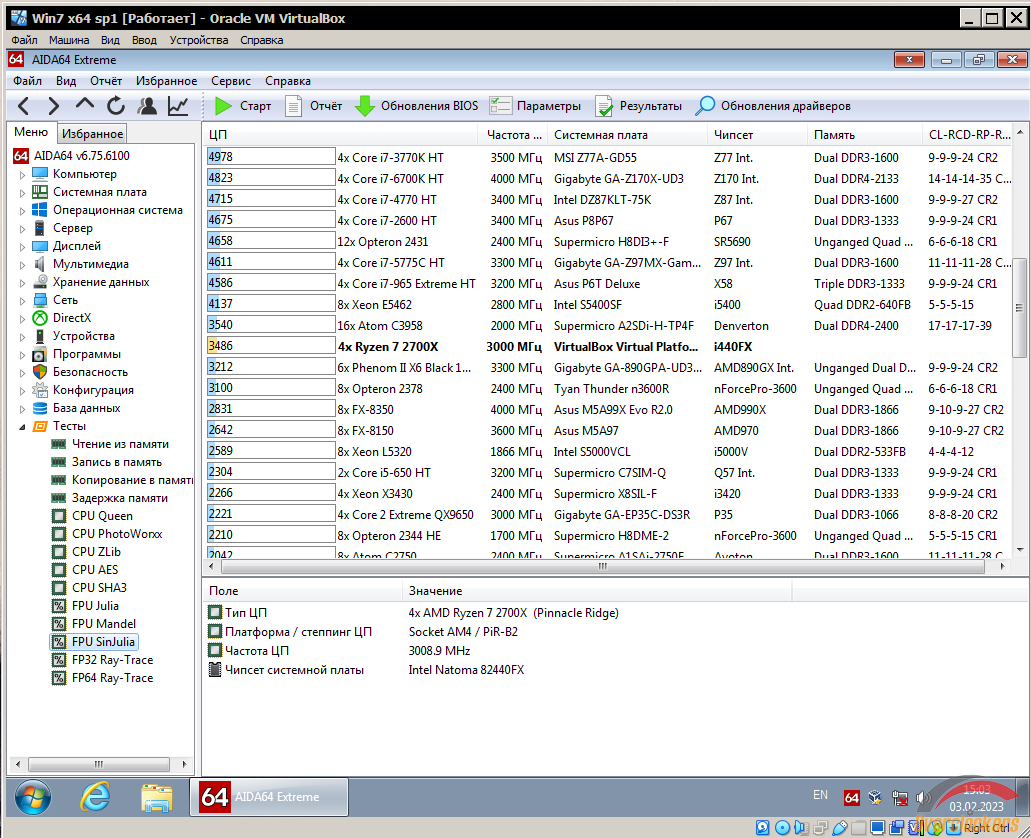Screen dimensions: 1031x838
Task: Open Windows Explorer folder on taskbar
Action: click(156, 797)
